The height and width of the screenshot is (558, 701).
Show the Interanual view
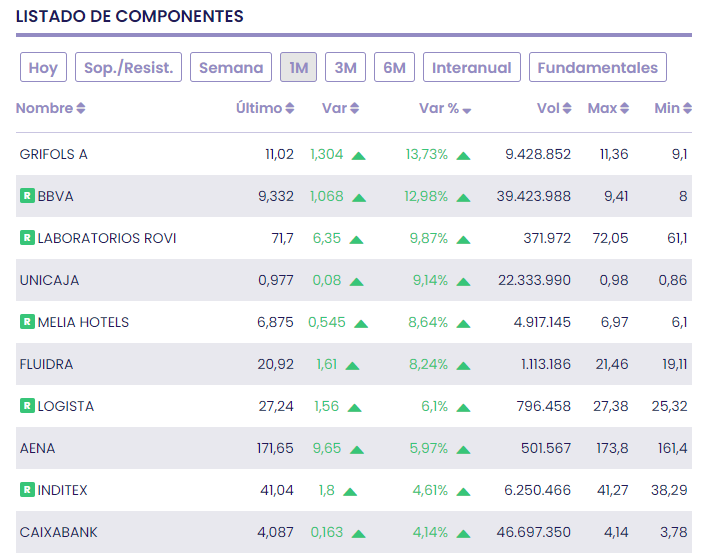pyautogui.click(x=471, y=68)
